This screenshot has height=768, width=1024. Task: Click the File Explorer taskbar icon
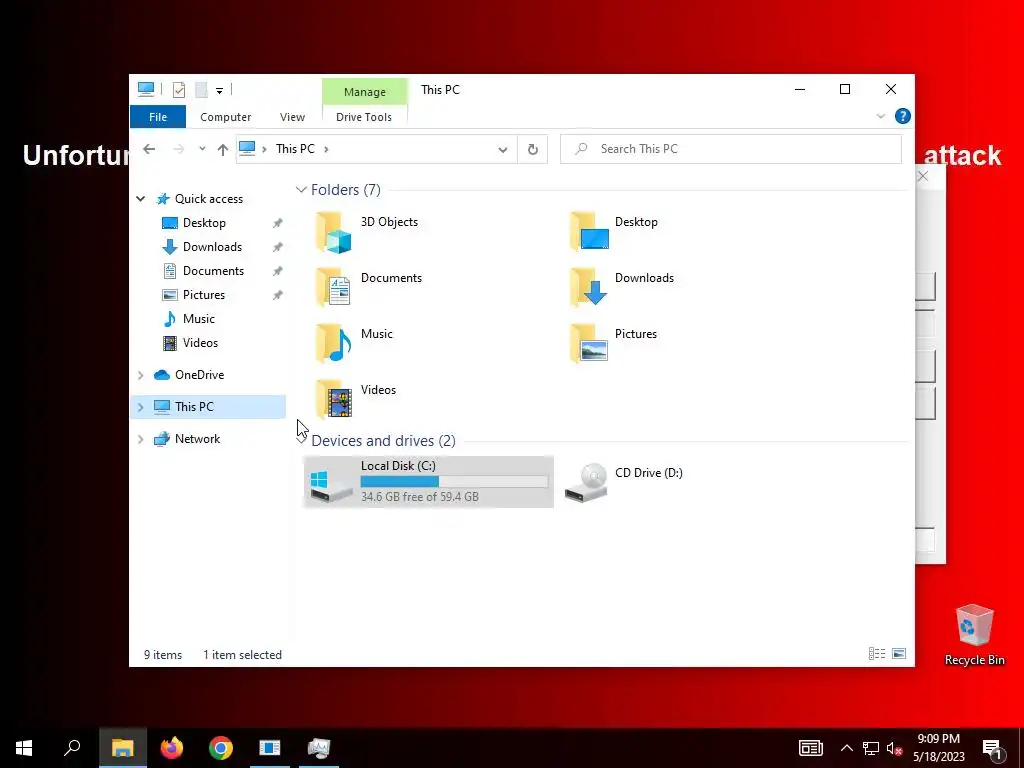coord(123,748)
